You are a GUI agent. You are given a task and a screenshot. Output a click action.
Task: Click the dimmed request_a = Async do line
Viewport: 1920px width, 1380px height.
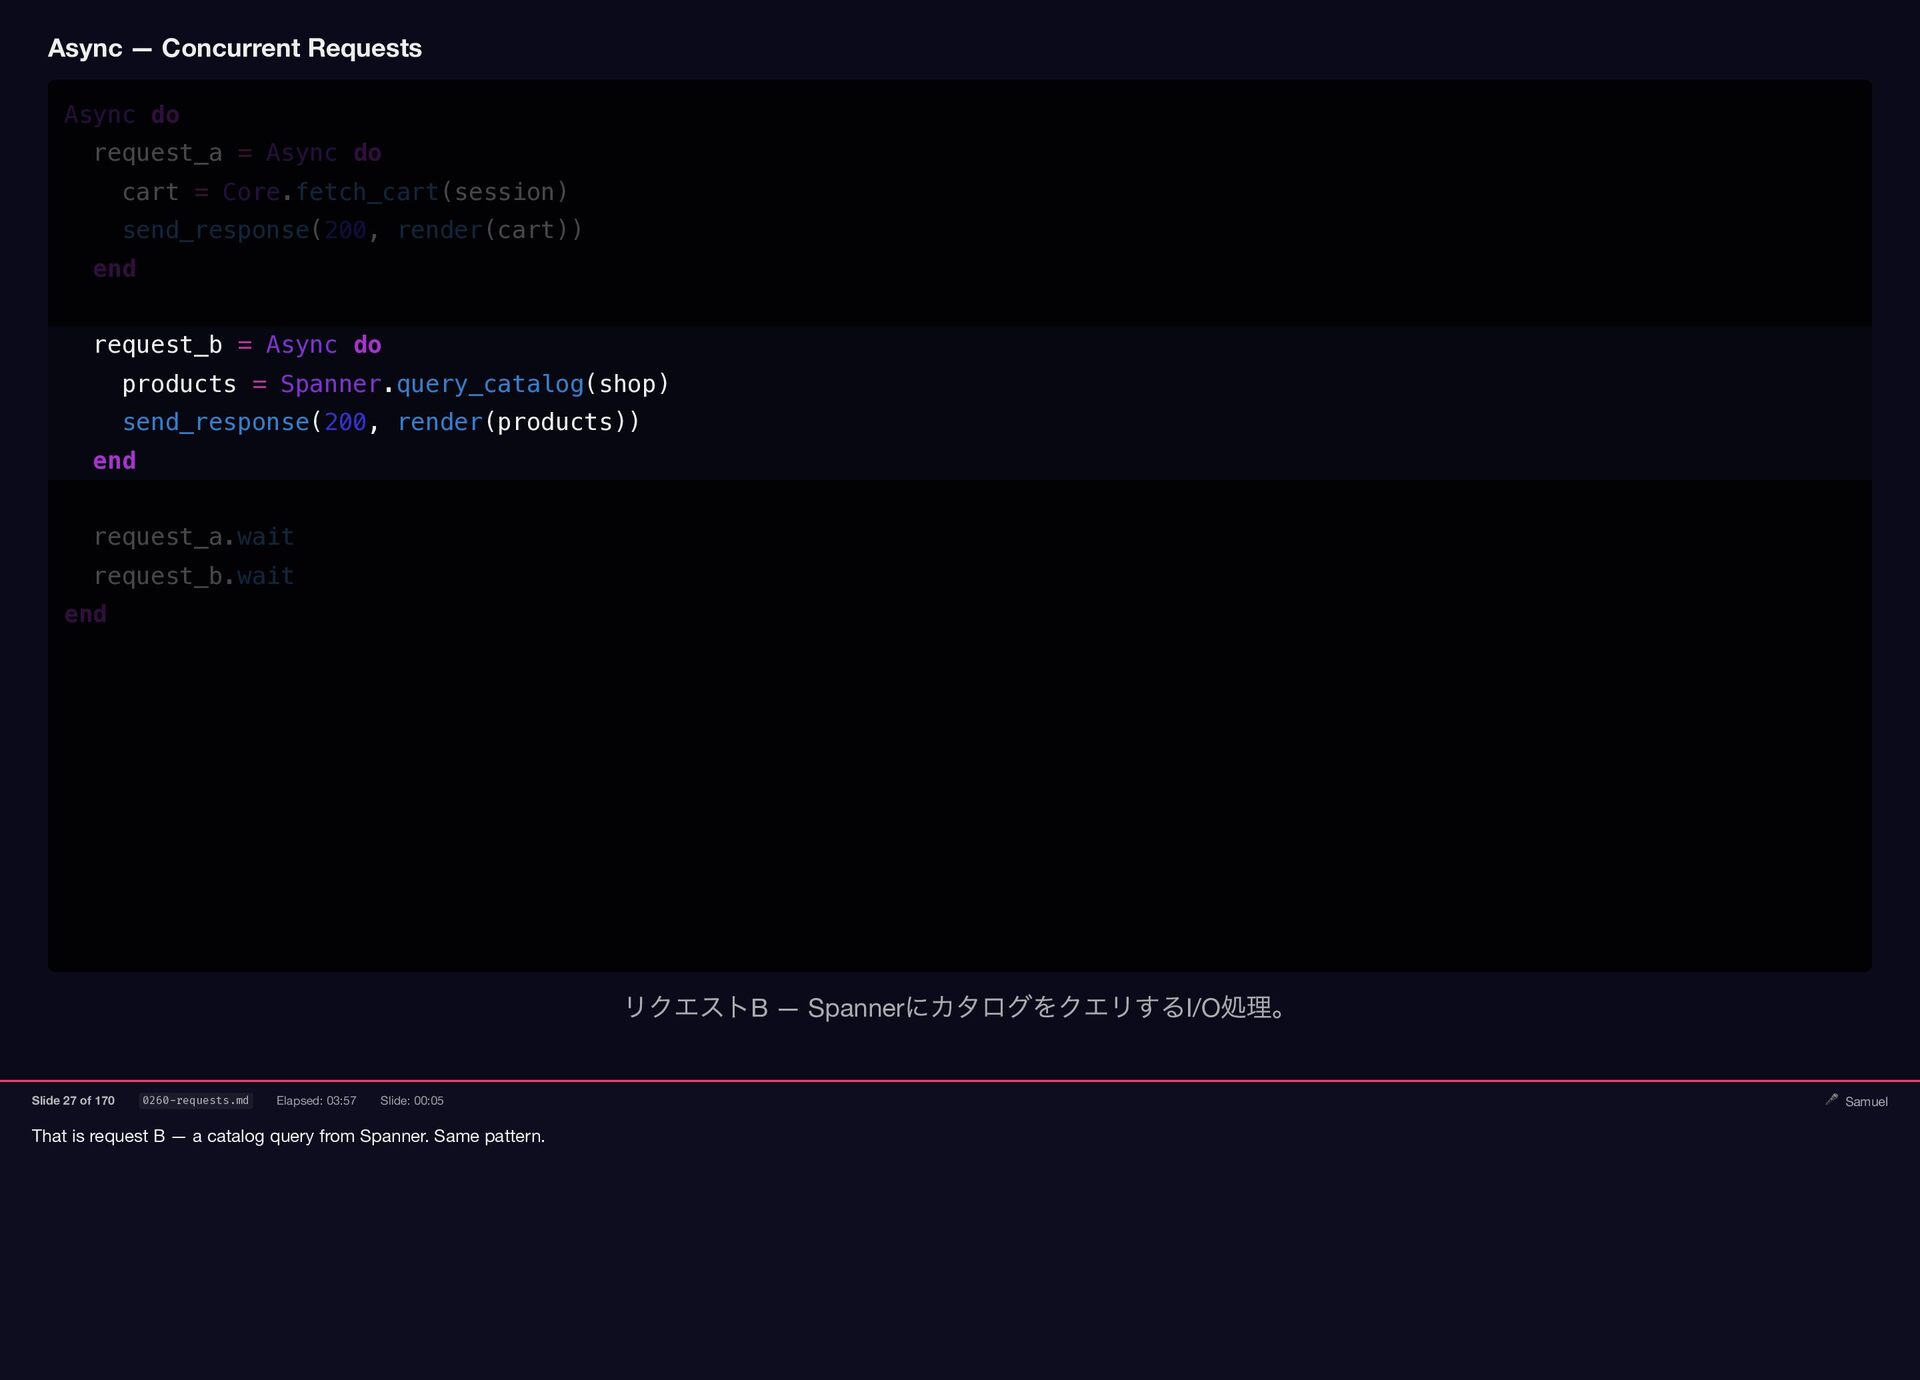pos(237,153)
